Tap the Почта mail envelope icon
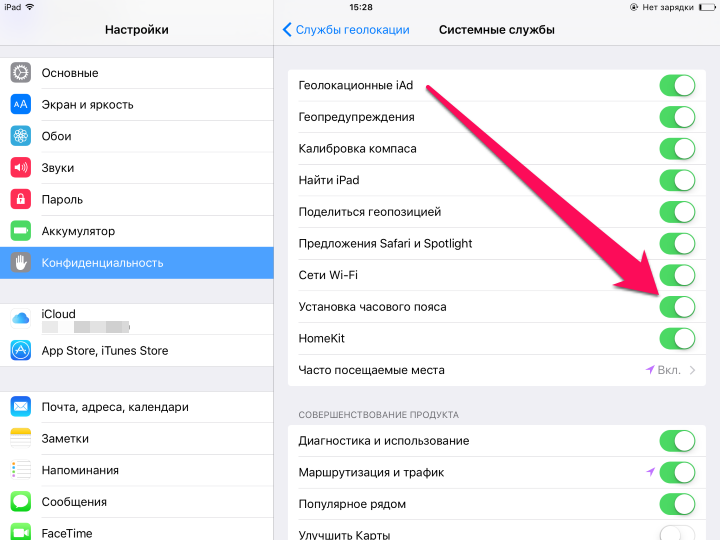The height and width of the screenshot is (540, 720). tap(21, 406)
